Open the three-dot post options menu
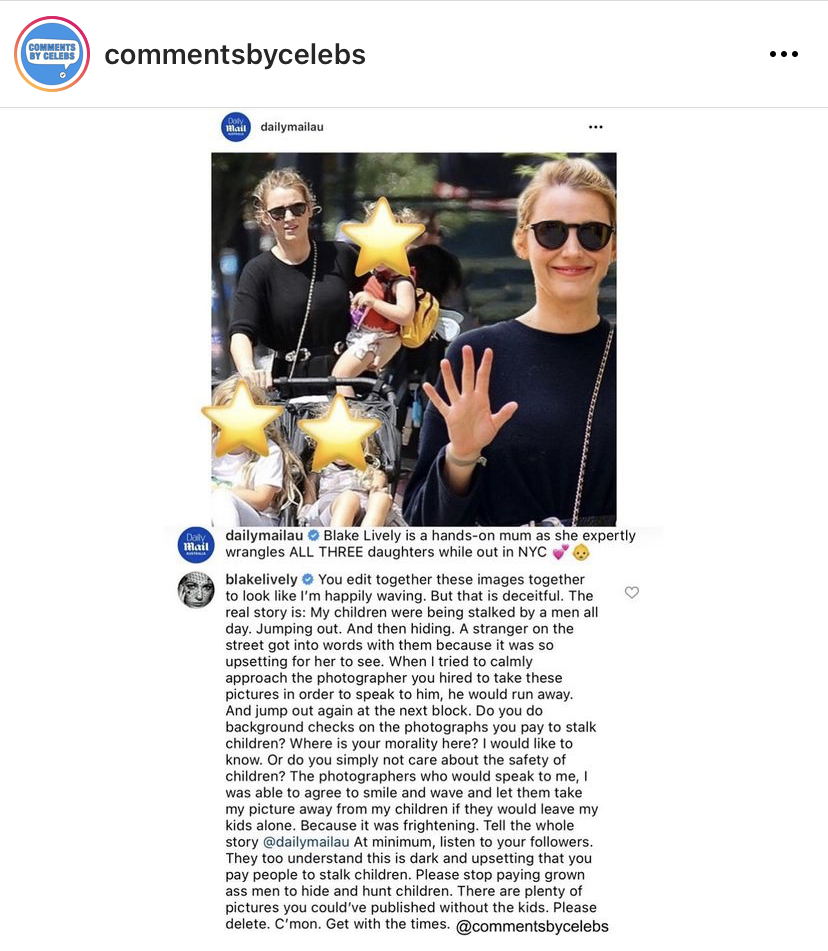This screenshot has height=951, width=828. (x=784, y=54)
